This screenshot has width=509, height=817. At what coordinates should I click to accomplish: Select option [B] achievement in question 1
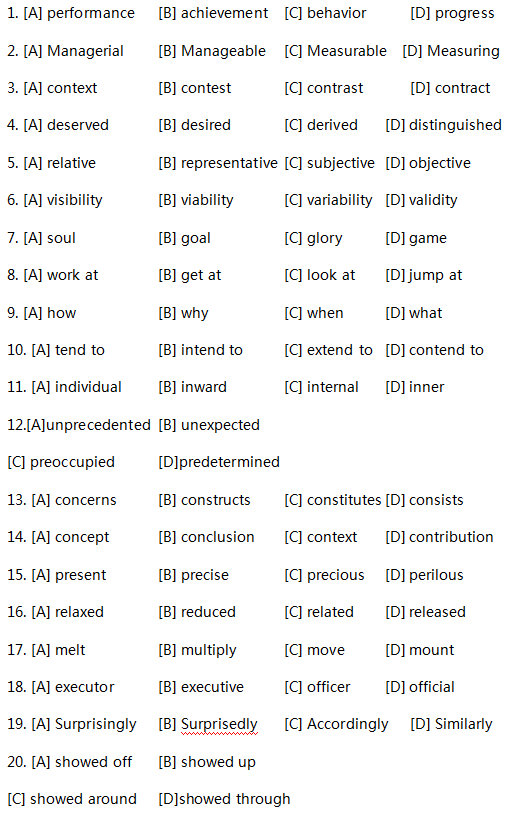click(213, 13)
